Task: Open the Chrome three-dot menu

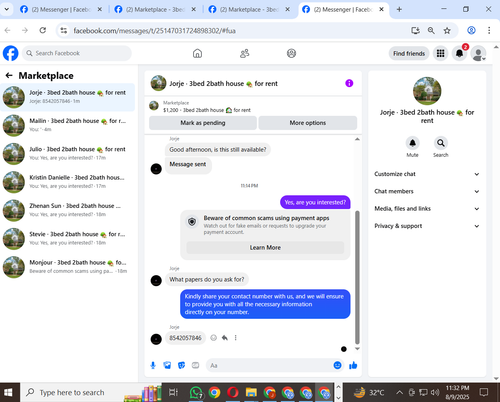Action: [489, 31]
